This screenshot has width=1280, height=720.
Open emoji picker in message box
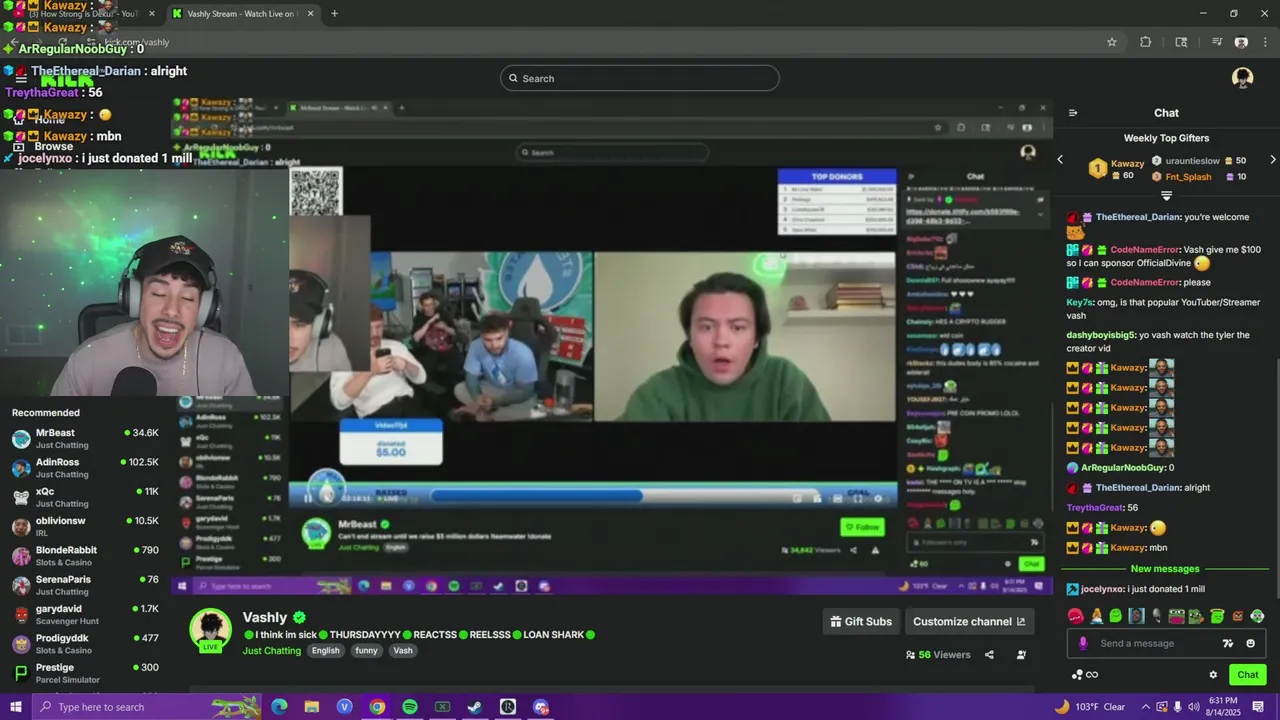coord(1250,643)
